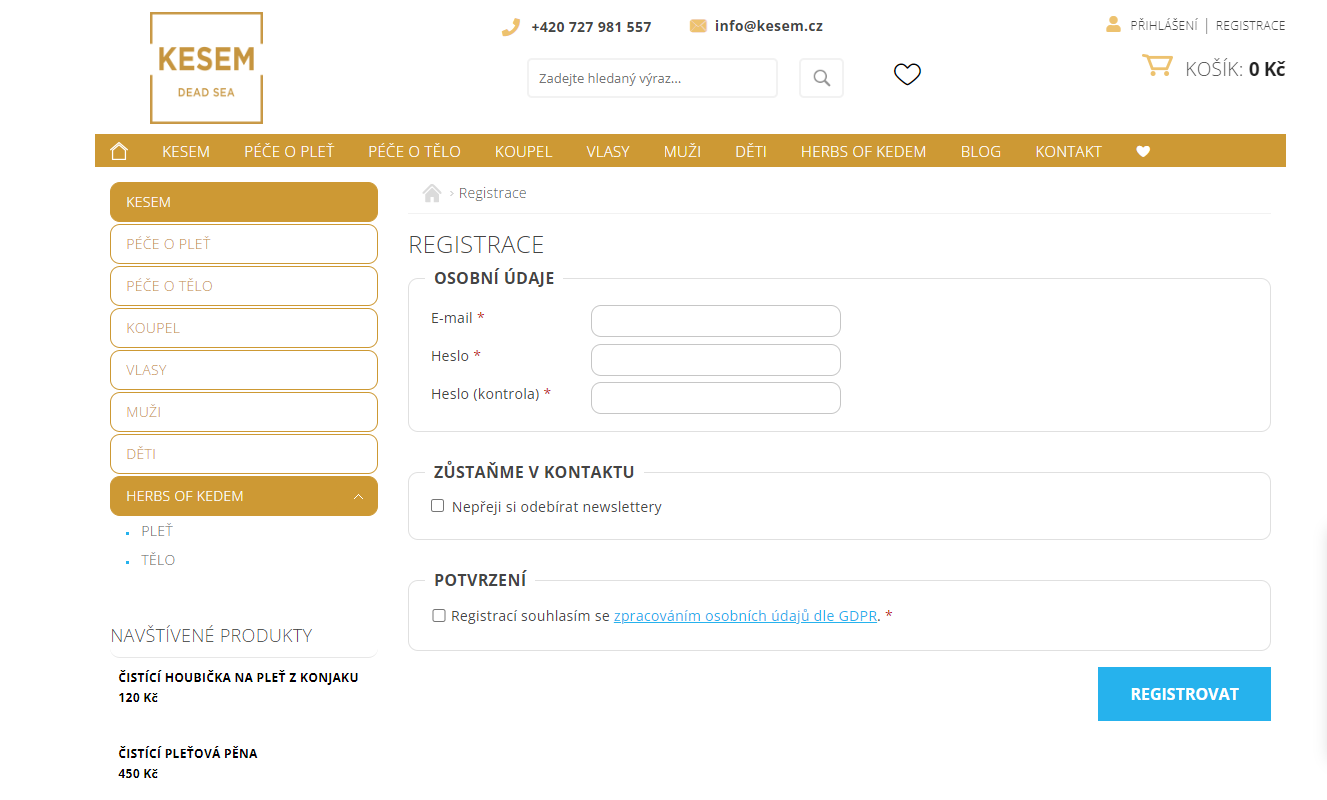Click the Registrace breadcrumb text

[492, 193]
